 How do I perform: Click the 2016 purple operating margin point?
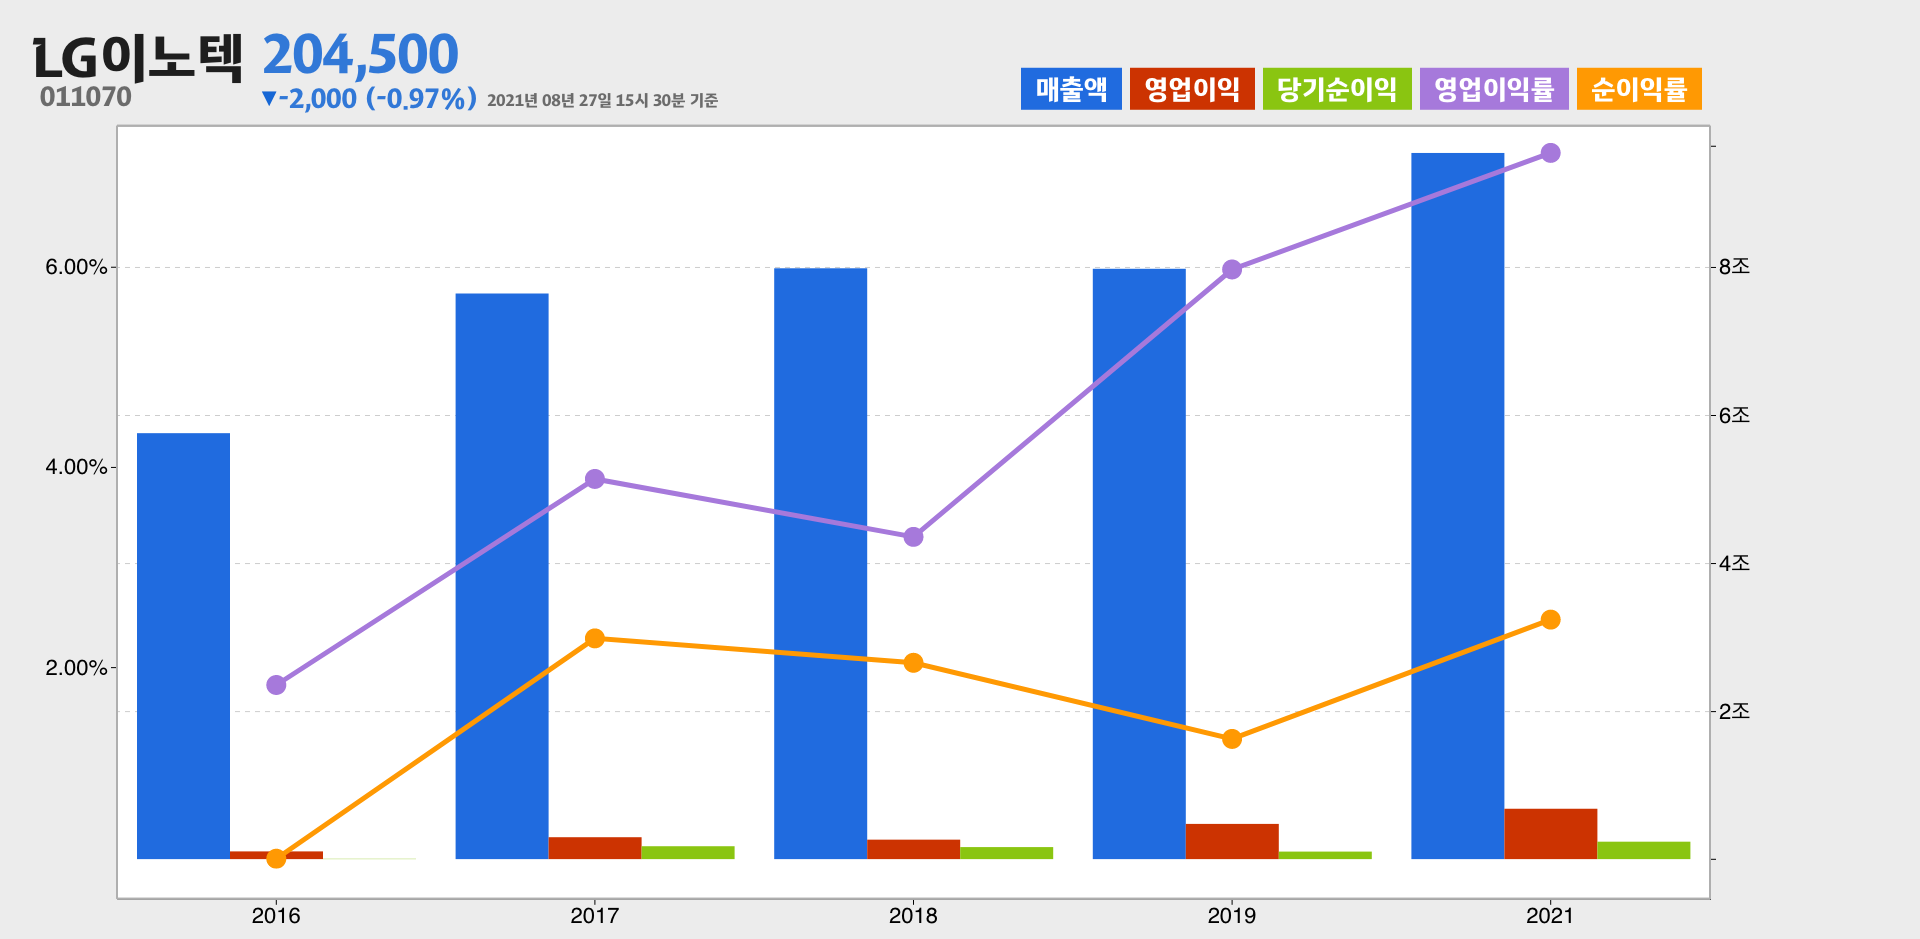tap(276, 685)
